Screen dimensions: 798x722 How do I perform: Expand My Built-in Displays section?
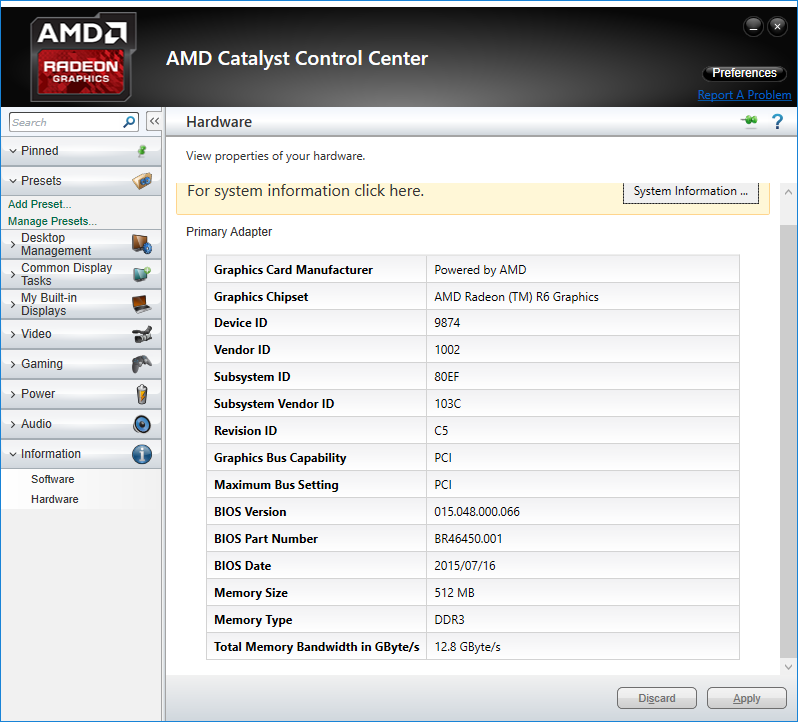[13, 305]
